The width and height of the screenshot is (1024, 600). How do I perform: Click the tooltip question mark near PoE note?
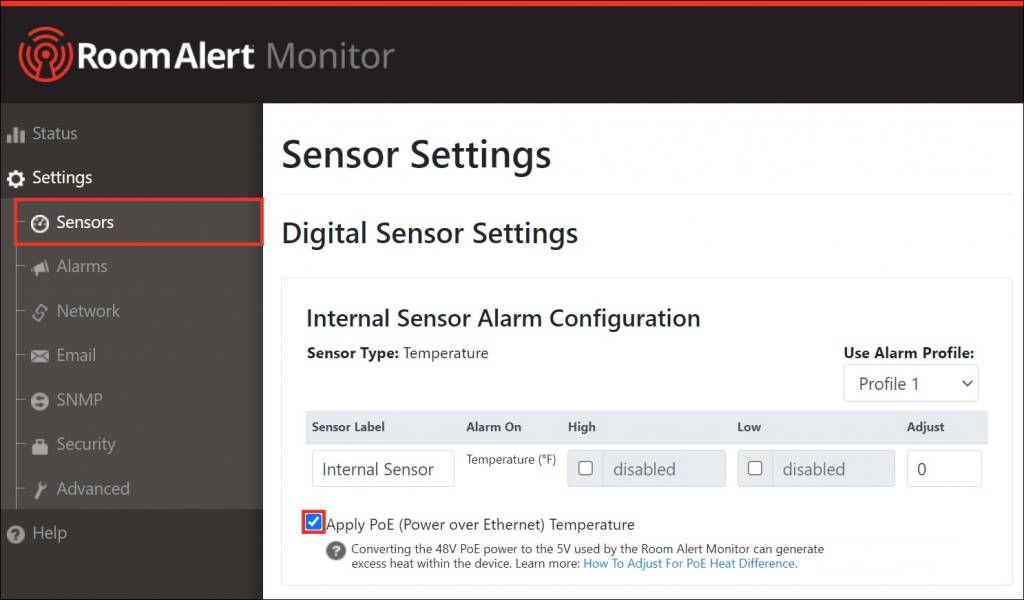pyautogui.click(x=335, y=551)
